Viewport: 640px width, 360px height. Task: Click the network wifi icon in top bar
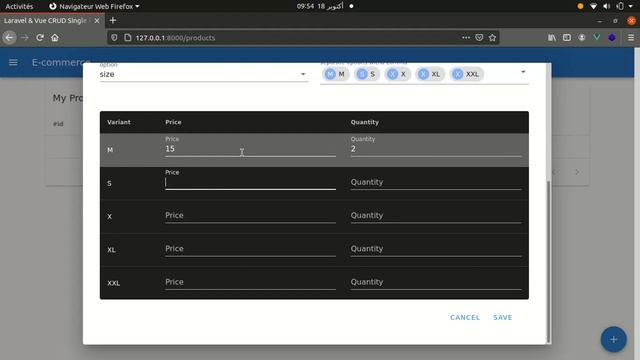593,6
